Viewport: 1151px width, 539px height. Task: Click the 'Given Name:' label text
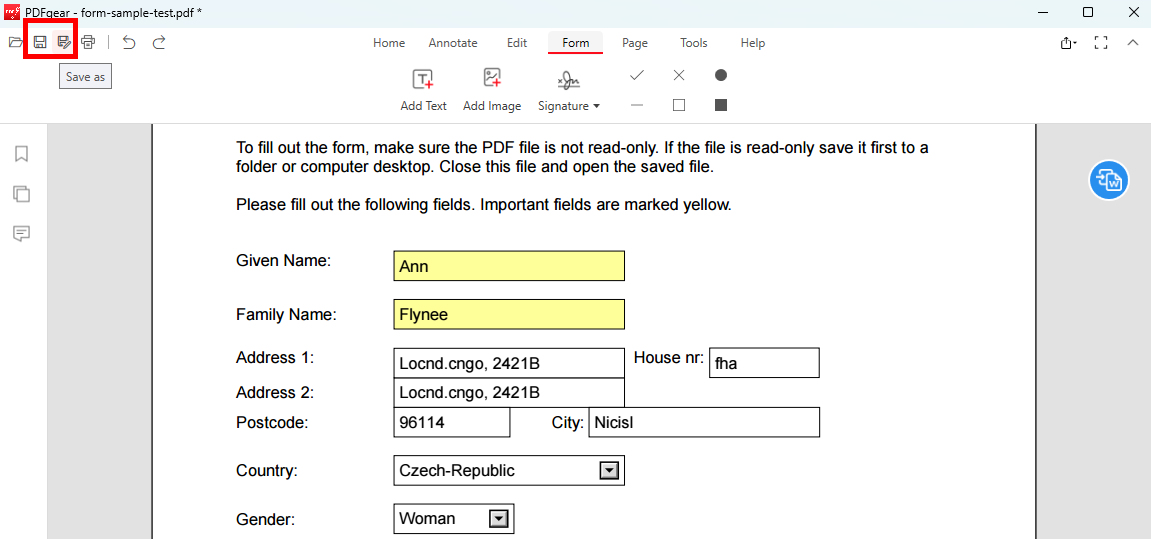[284, 260]
